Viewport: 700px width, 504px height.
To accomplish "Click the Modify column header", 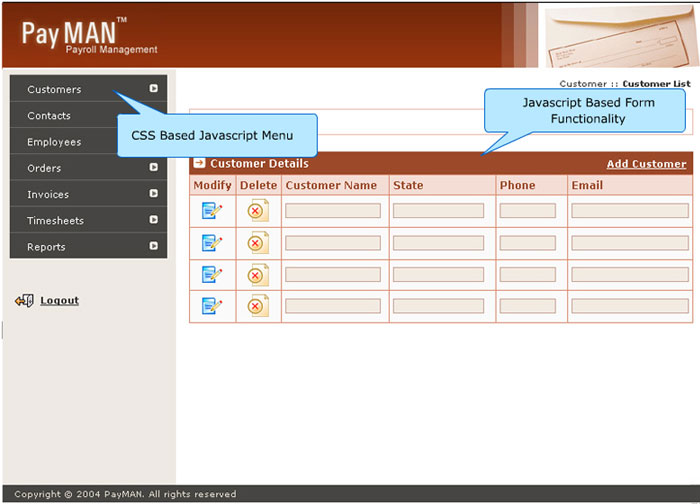I will tap(212, 185).
